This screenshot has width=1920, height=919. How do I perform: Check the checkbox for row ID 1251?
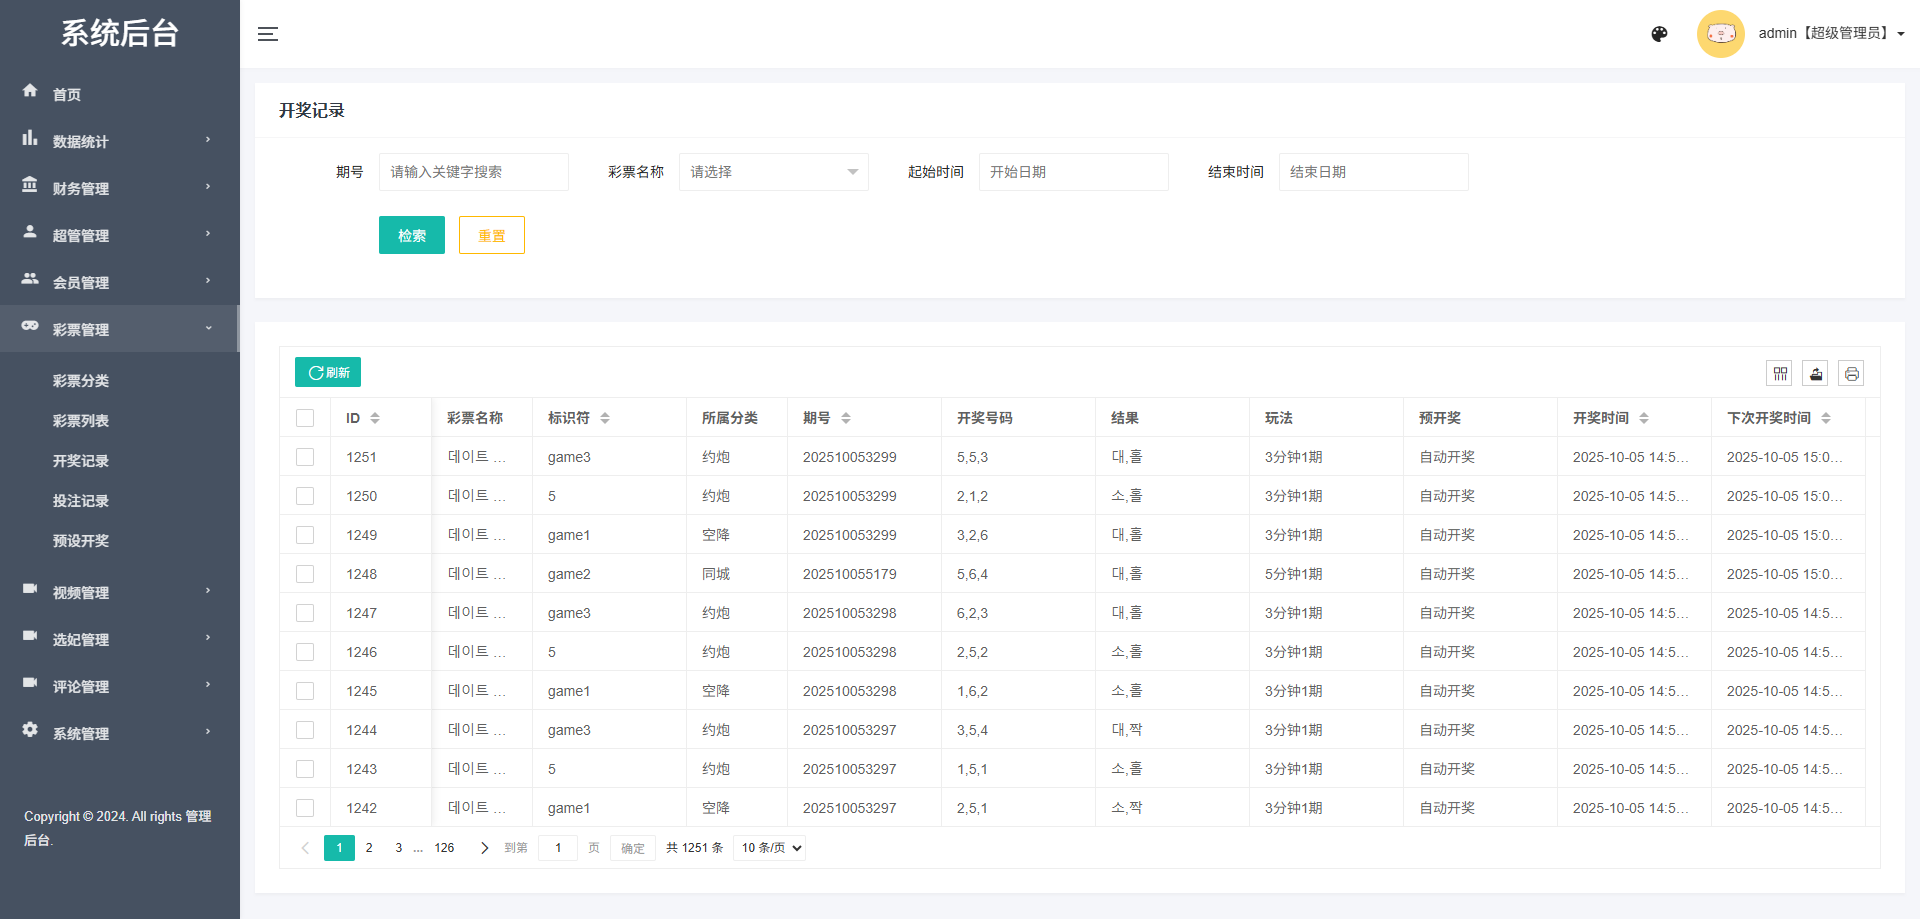pos(305,456)
